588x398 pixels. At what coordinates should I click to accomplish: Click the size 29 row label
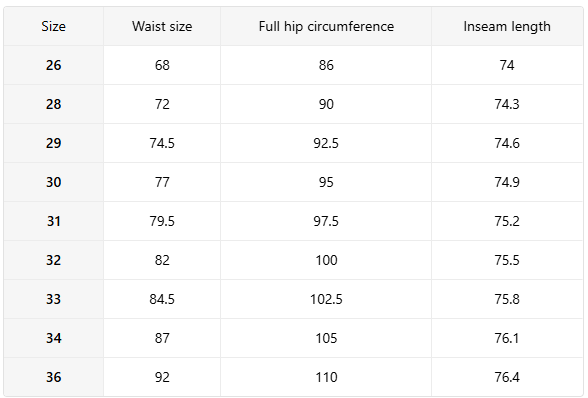click(x=54, y=143)
